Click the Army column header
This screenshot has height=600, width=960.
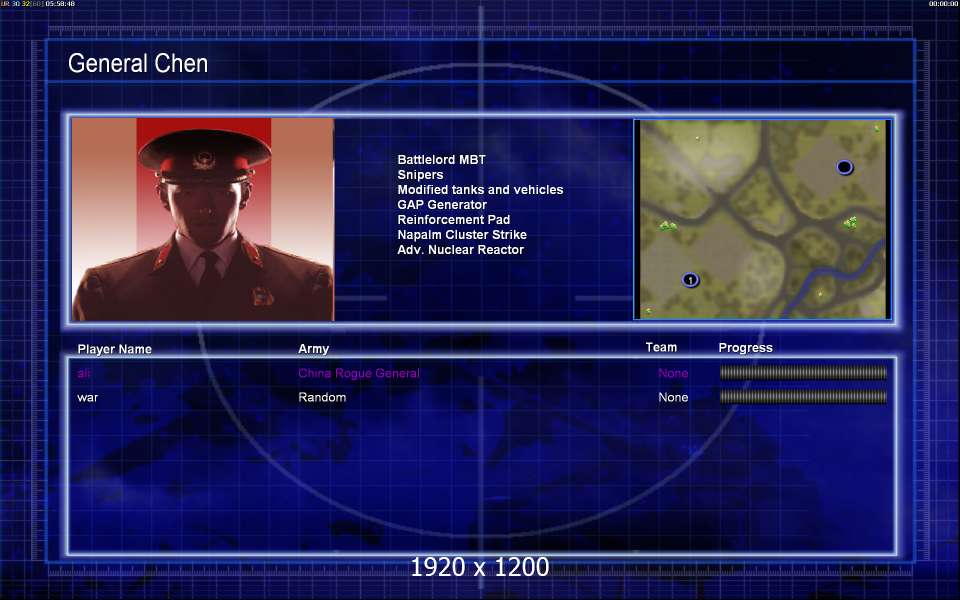pos(313,349)
